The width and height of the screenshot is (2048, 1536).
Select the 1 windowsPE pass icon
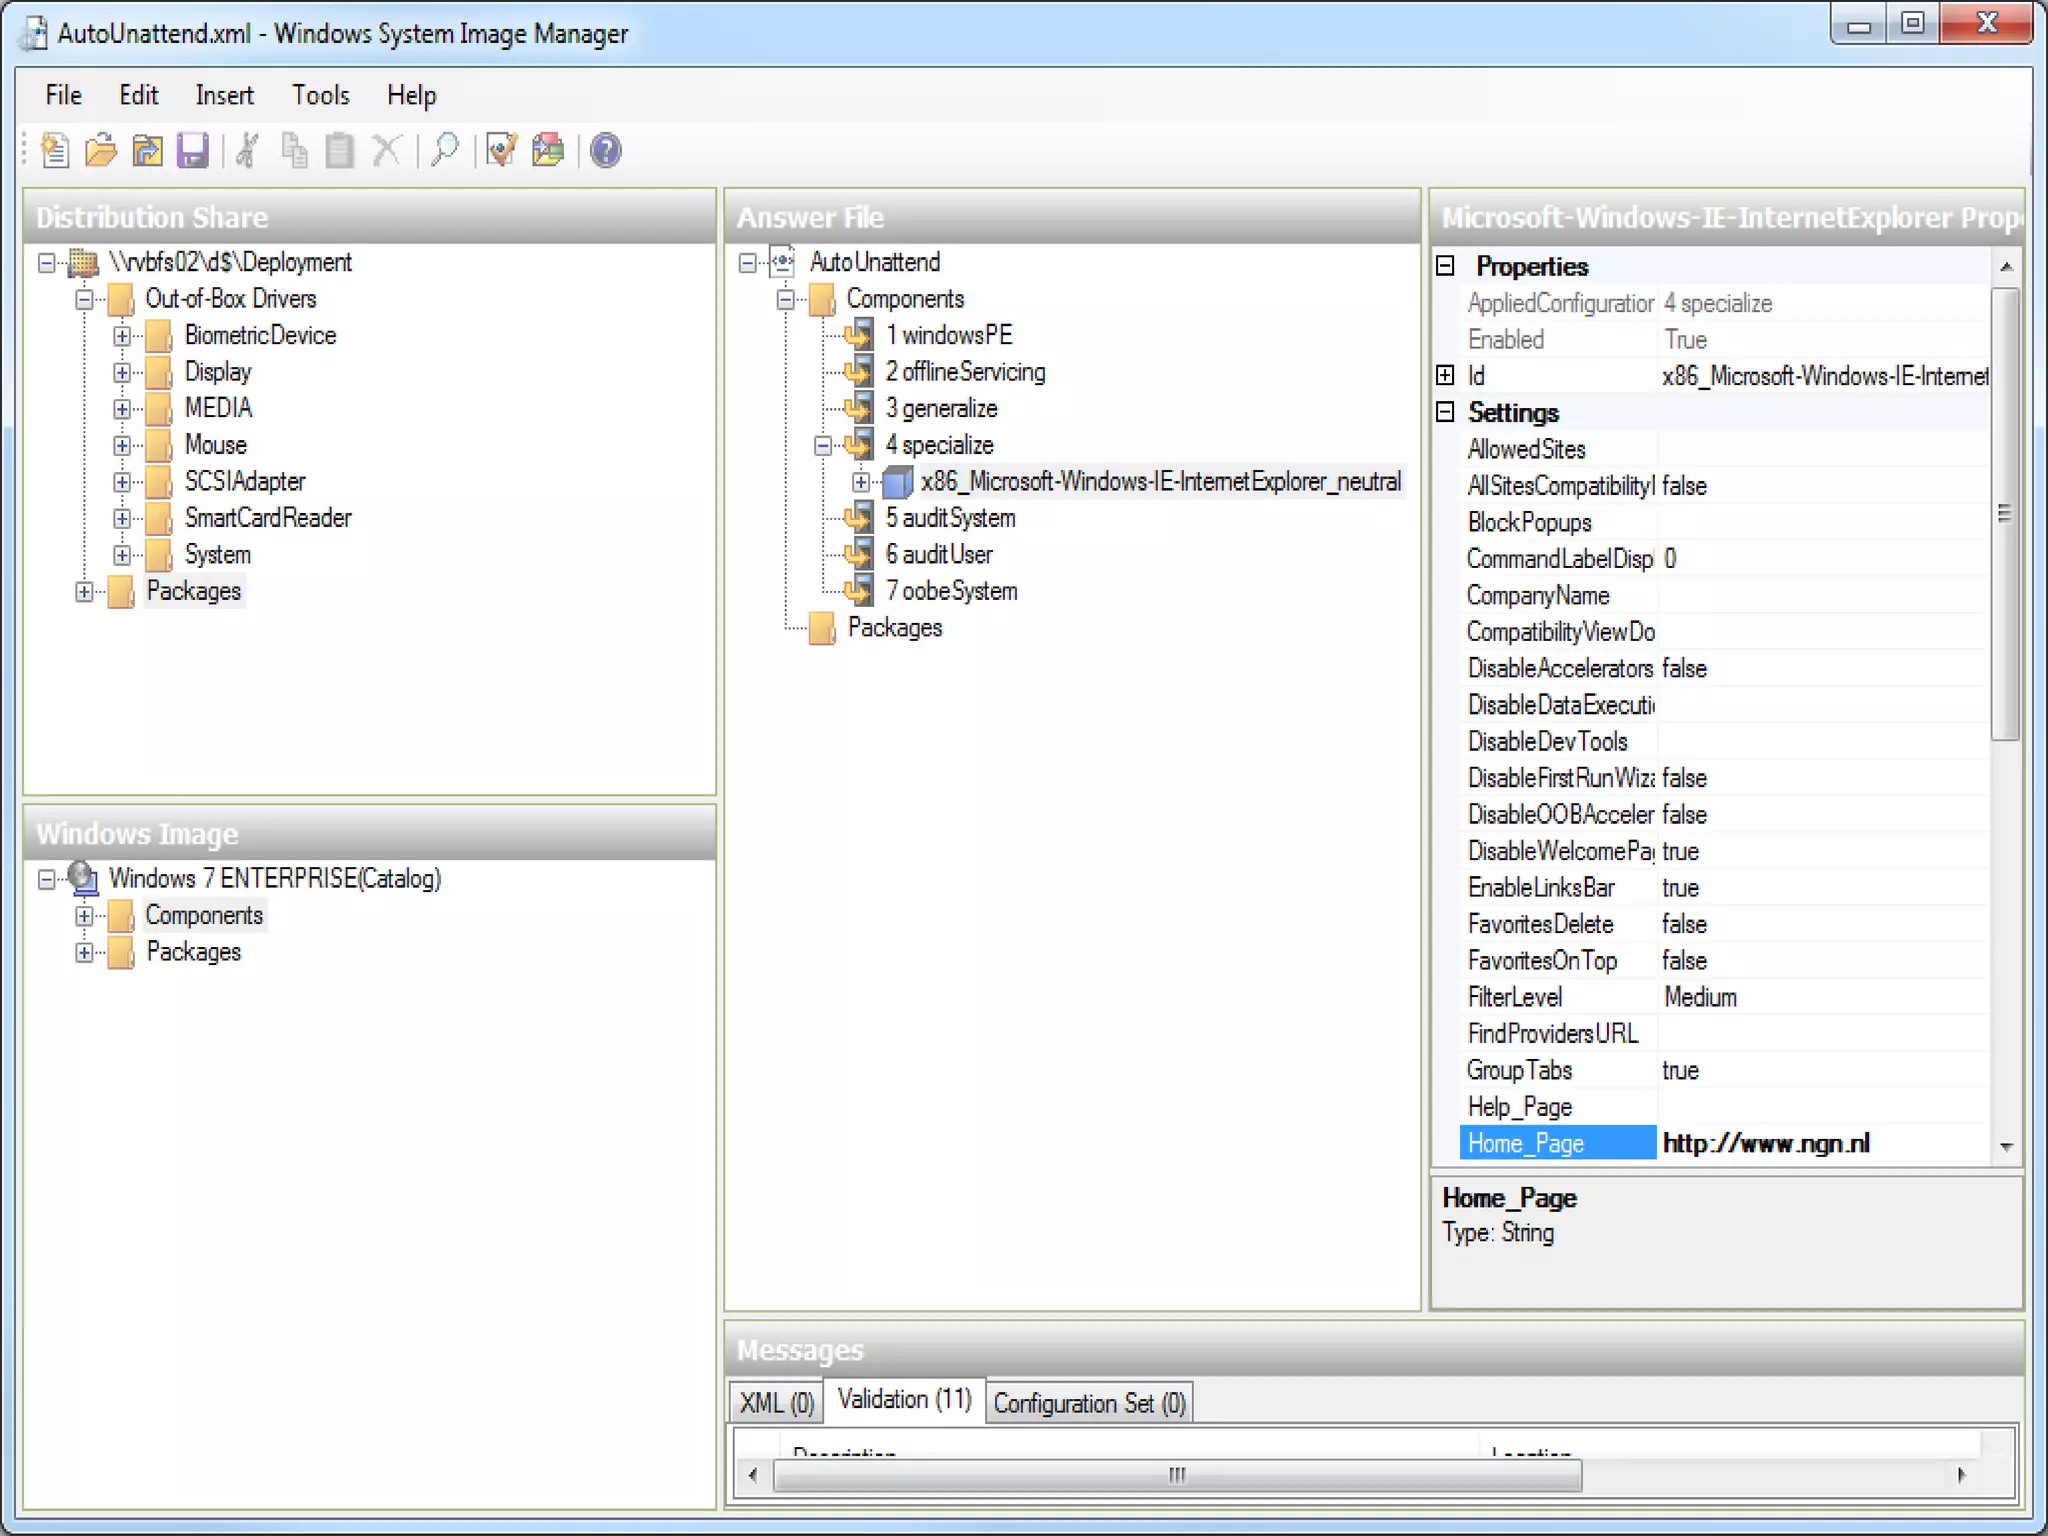pos(858,335)
